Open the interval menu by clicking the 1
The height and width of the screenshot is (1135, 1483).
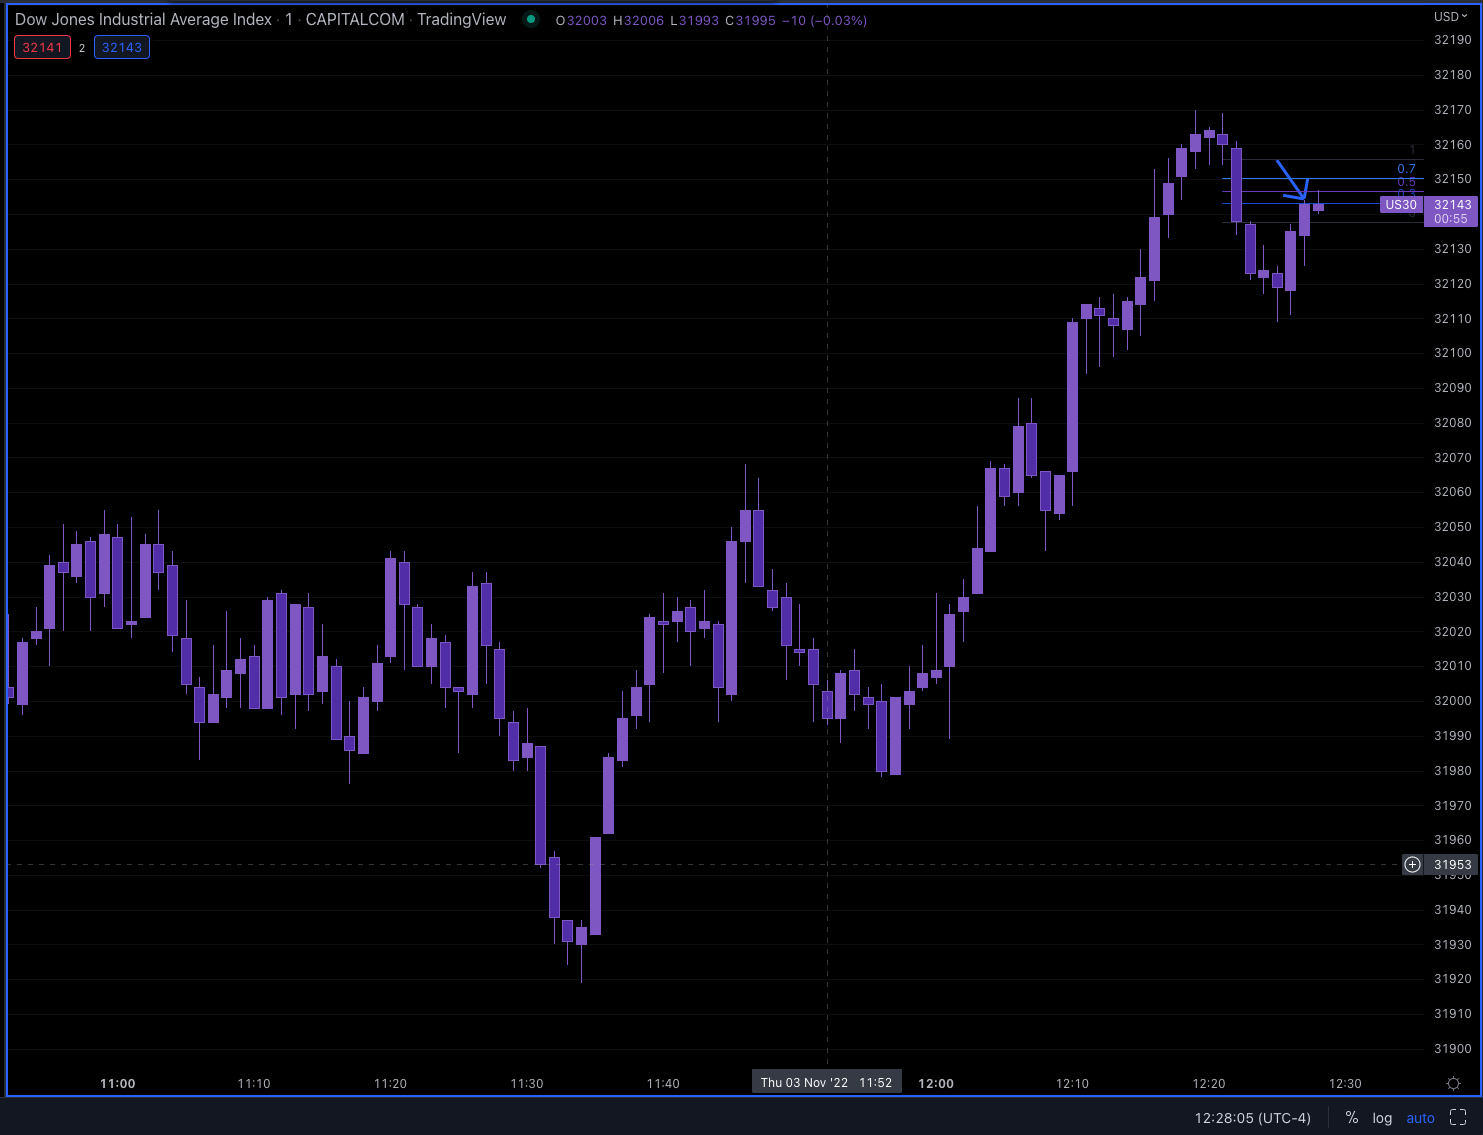point(288,19)
